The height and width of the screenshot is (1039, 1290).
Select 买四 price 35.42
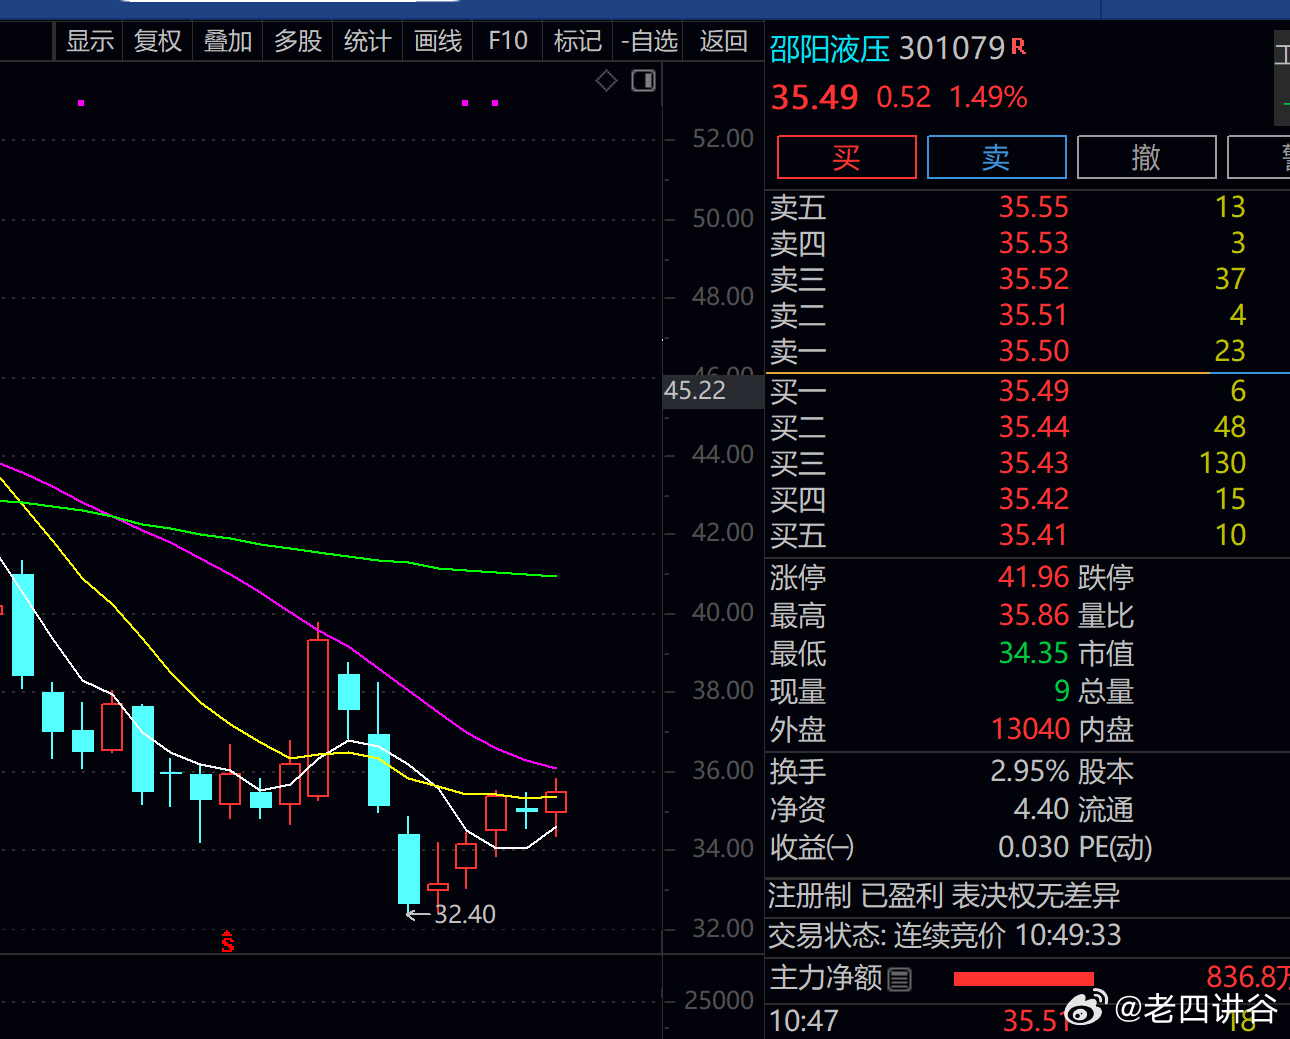tap(1034, 499)
